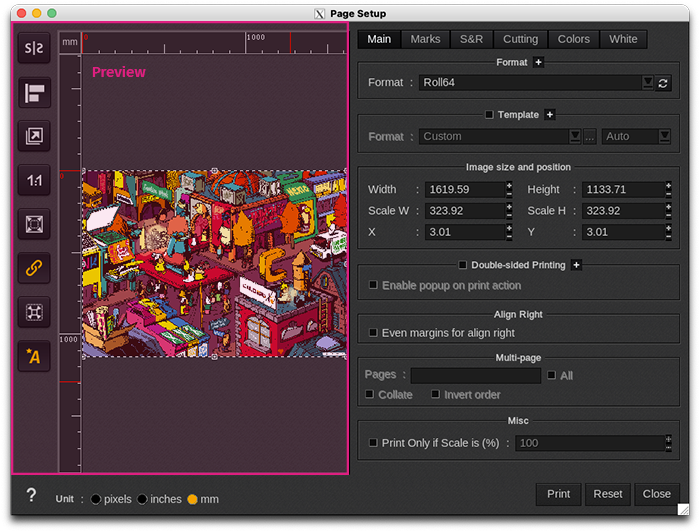Click the Close button
Image resolution: width=700 pixels, height=531 pixels.
(x=657, y=494)
